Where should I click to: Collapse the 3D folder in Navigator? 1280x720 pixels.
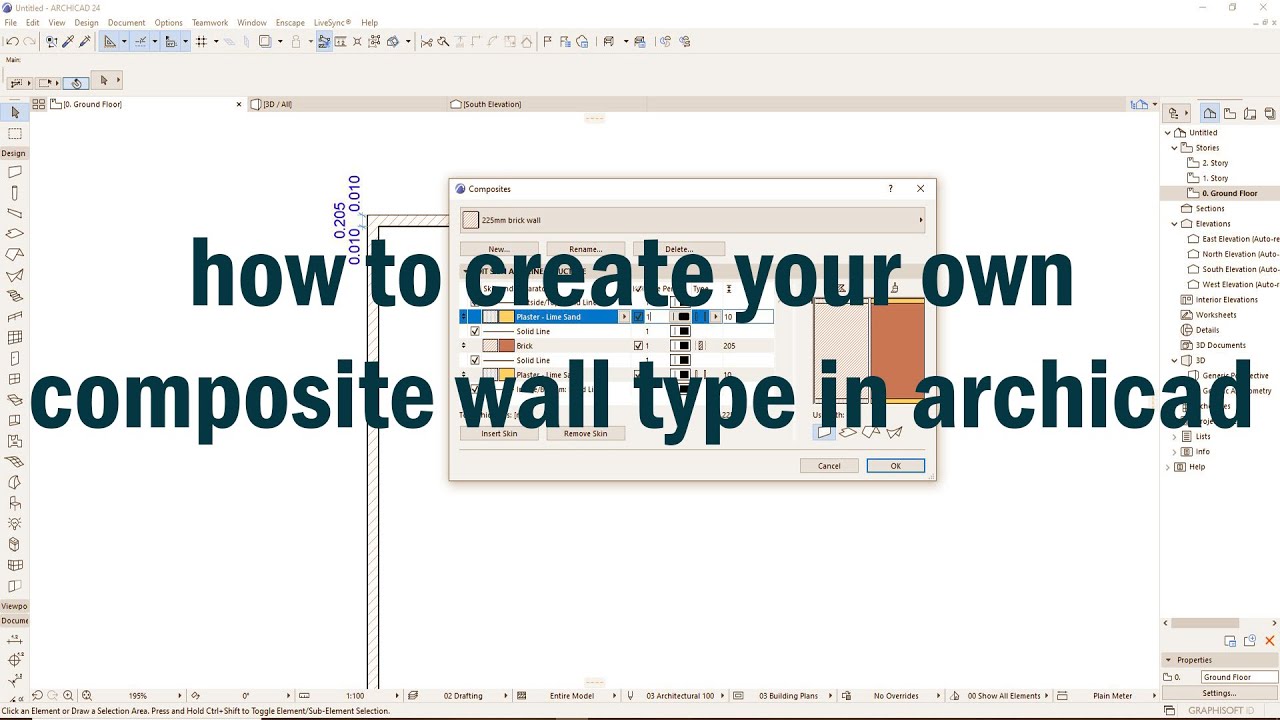pos(1175,360)
